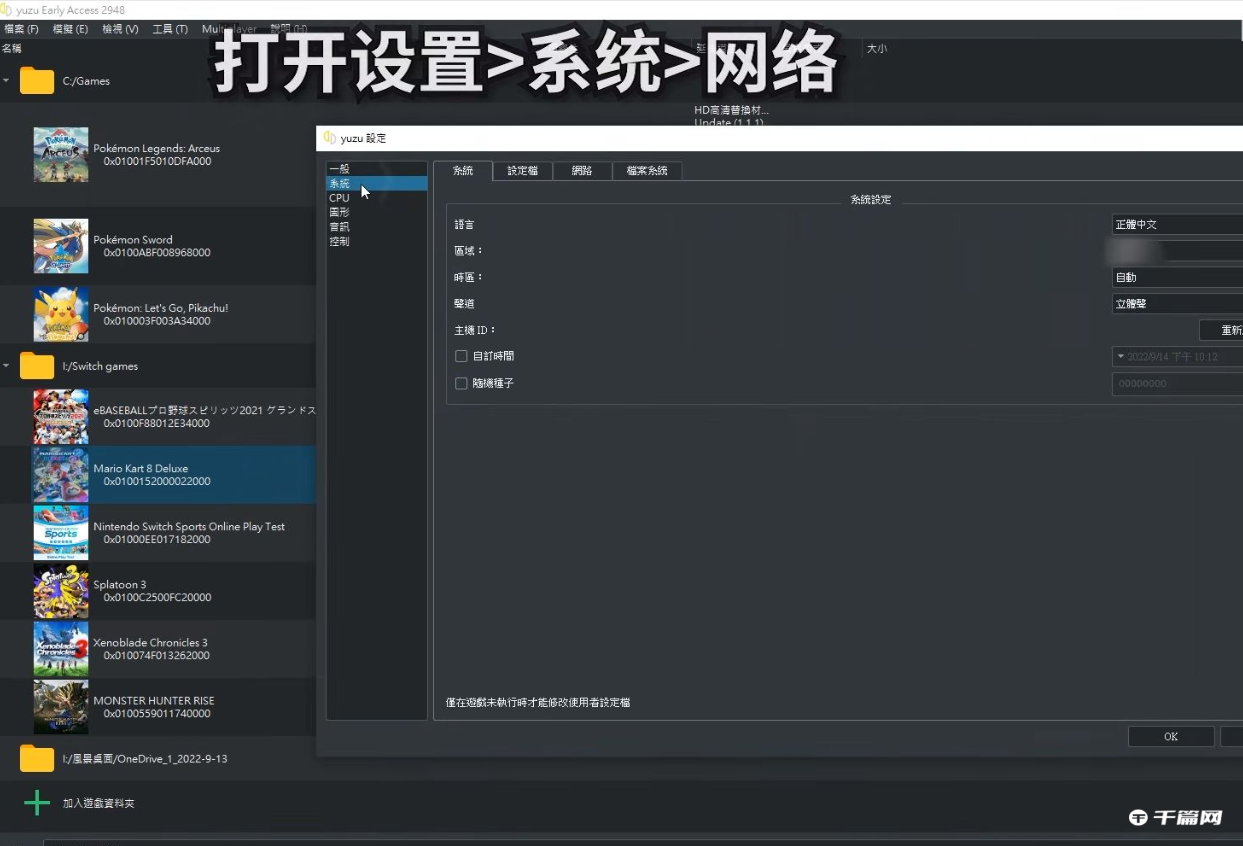The height and width of the screenshot is (846, 1243).
Task: Click the OK button in settings dialog
Action: 1170,736
